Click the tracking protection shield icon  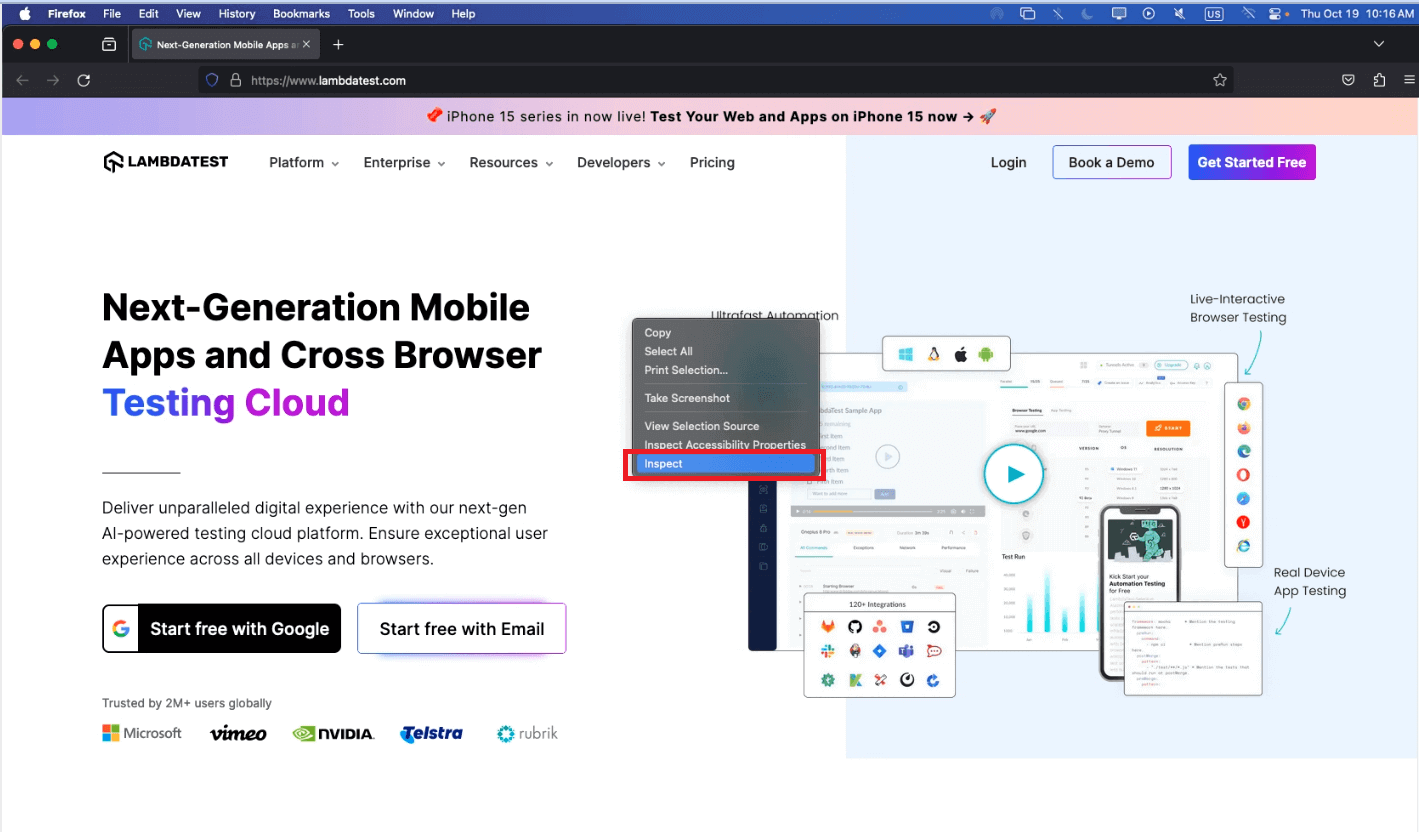click(x=212, y=81)
